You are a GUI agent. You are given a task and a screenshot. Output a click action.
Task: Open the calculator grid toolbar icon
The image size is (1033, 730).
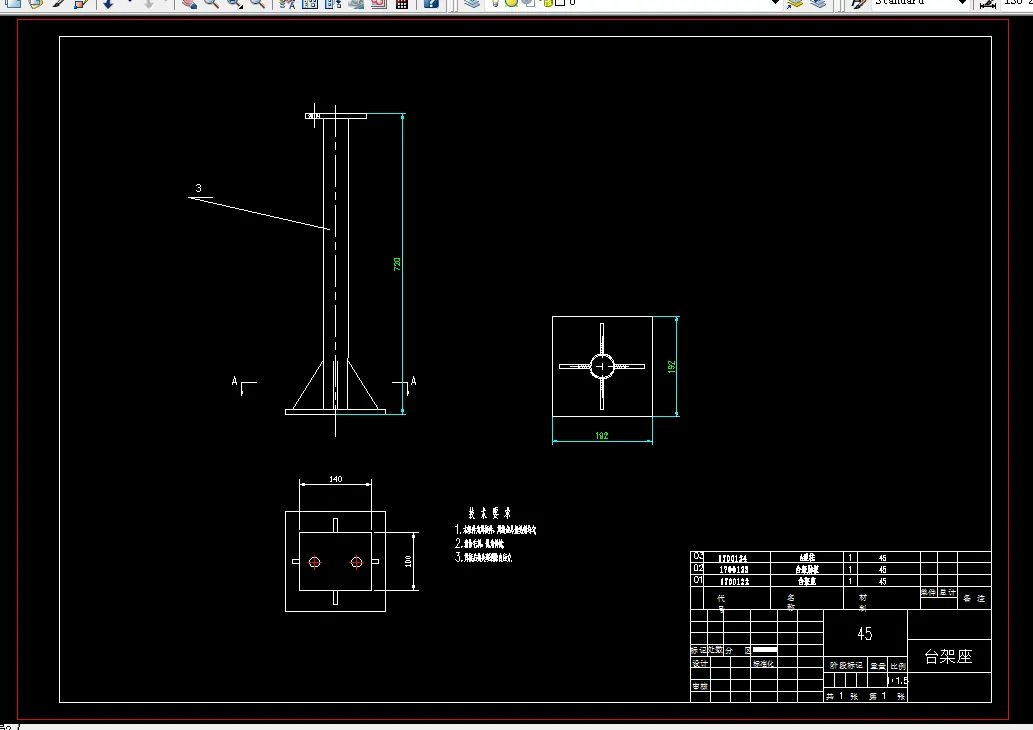(401, 3)
